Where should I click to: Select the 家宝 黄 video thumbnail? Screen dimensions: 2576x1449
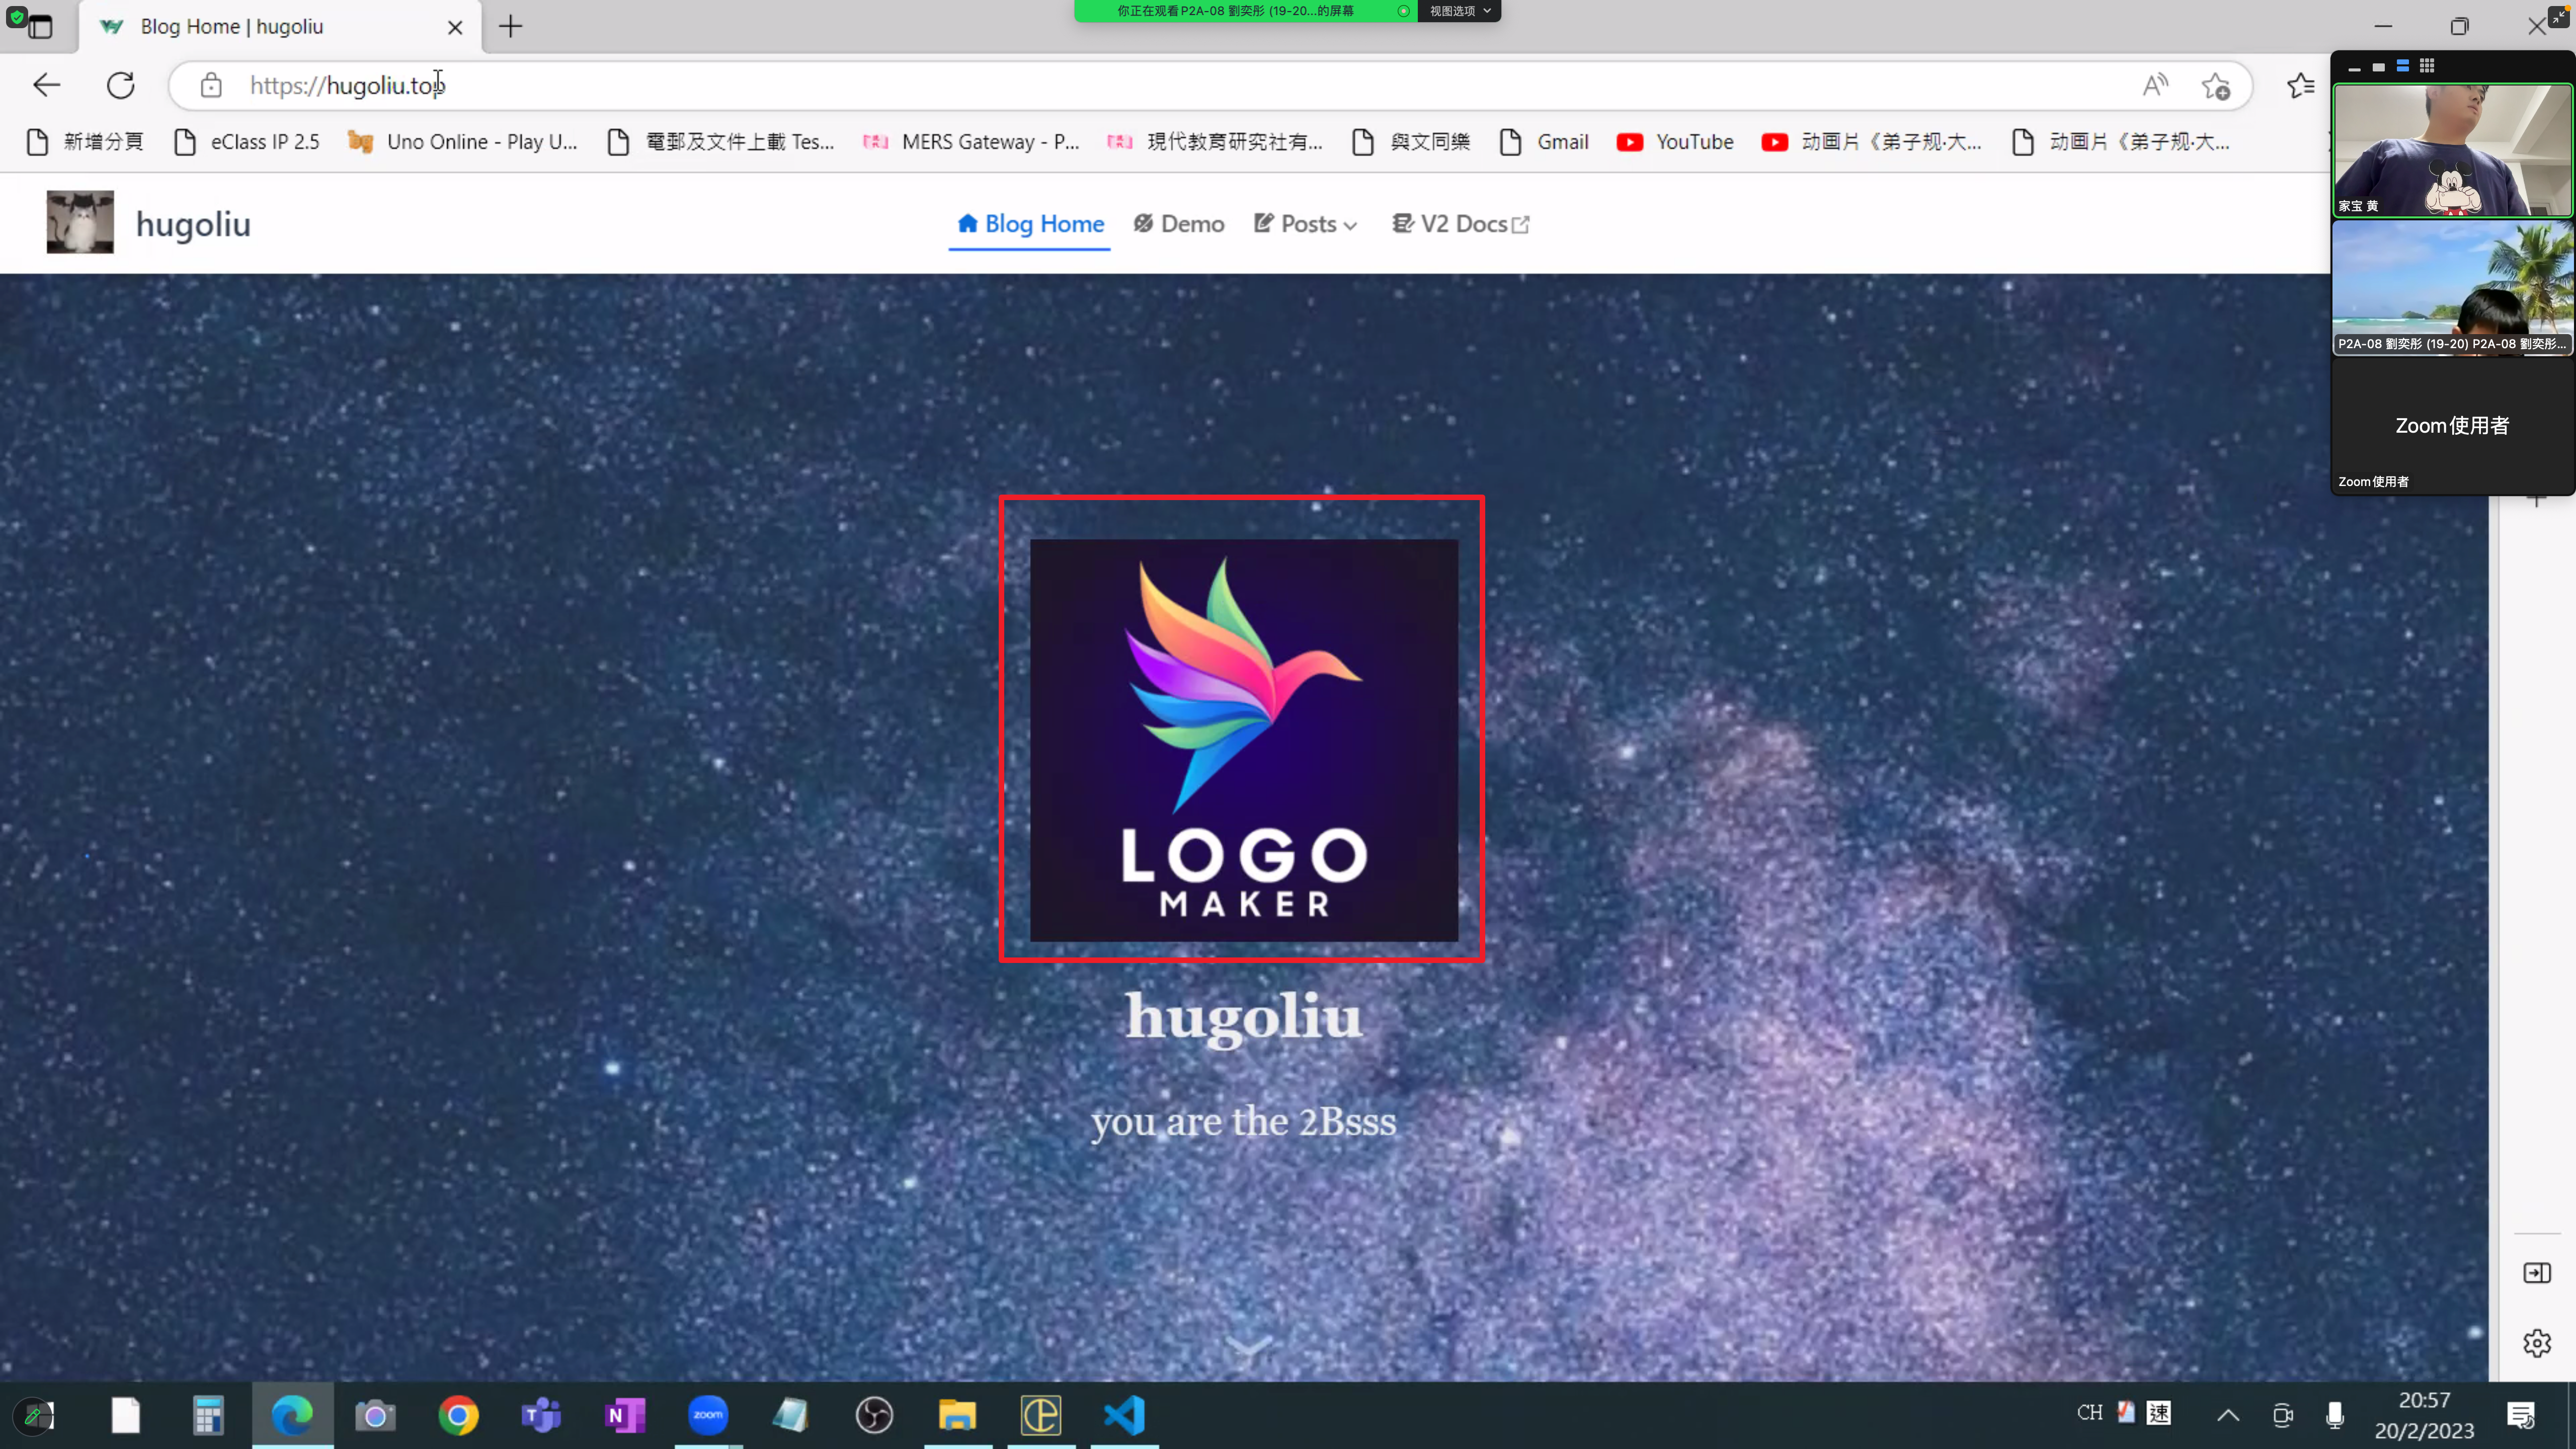[2452, 150]
